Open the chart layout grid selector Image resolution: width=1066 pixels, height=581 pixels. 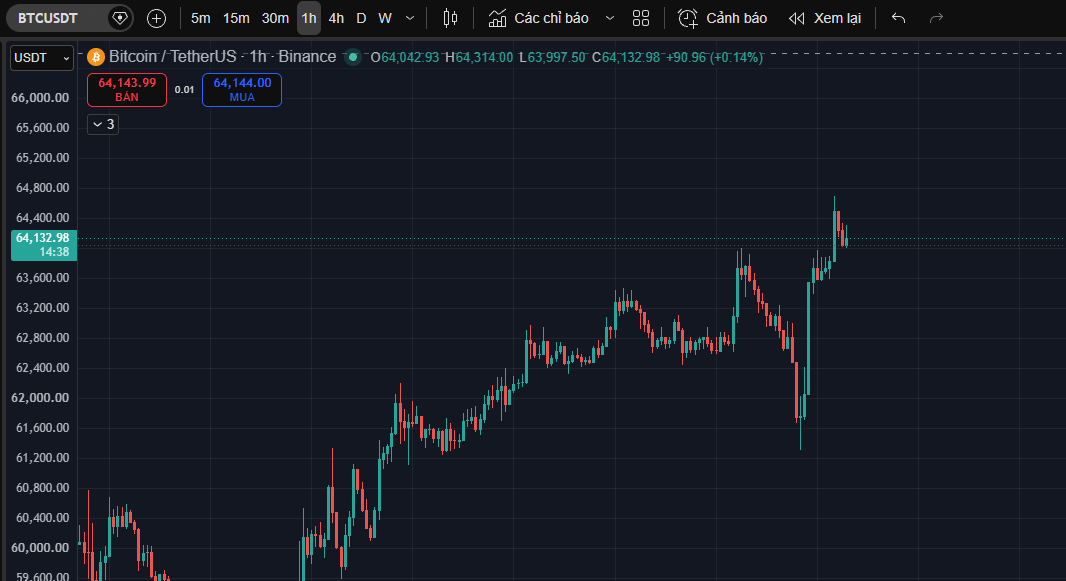640,18
